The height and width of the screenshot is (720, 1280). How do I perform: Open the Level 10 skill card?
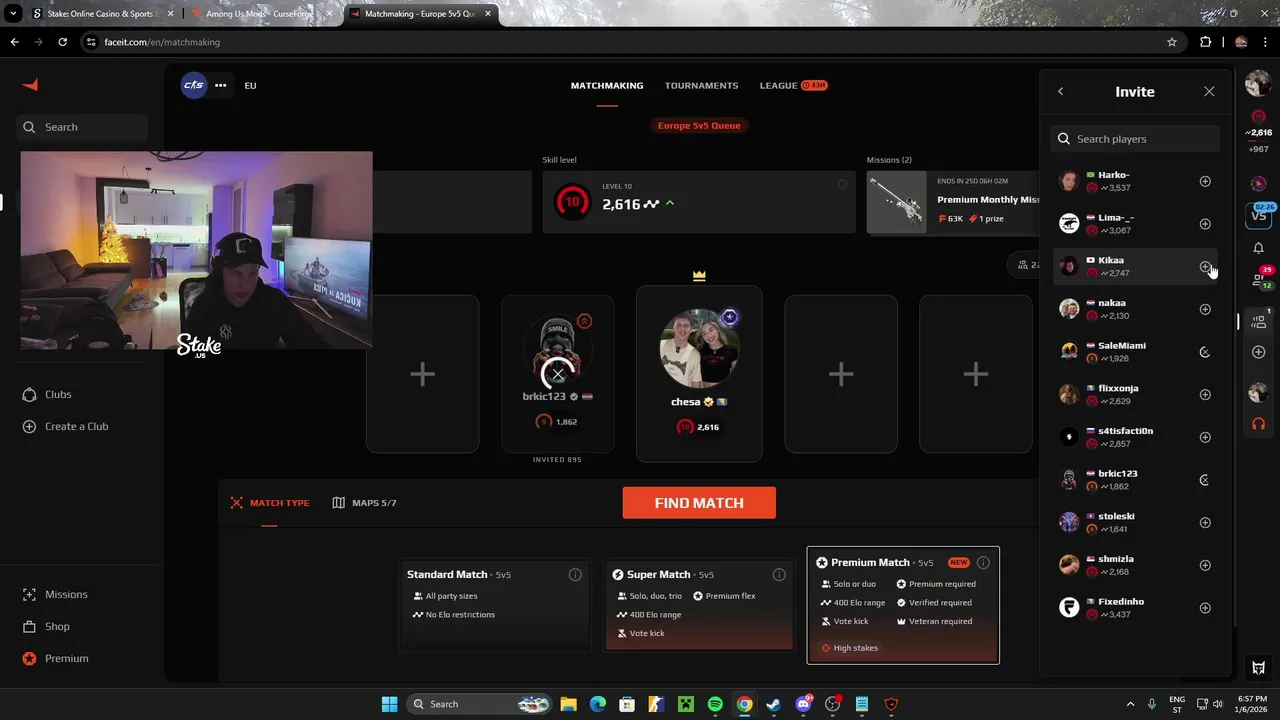coord(699,203)
